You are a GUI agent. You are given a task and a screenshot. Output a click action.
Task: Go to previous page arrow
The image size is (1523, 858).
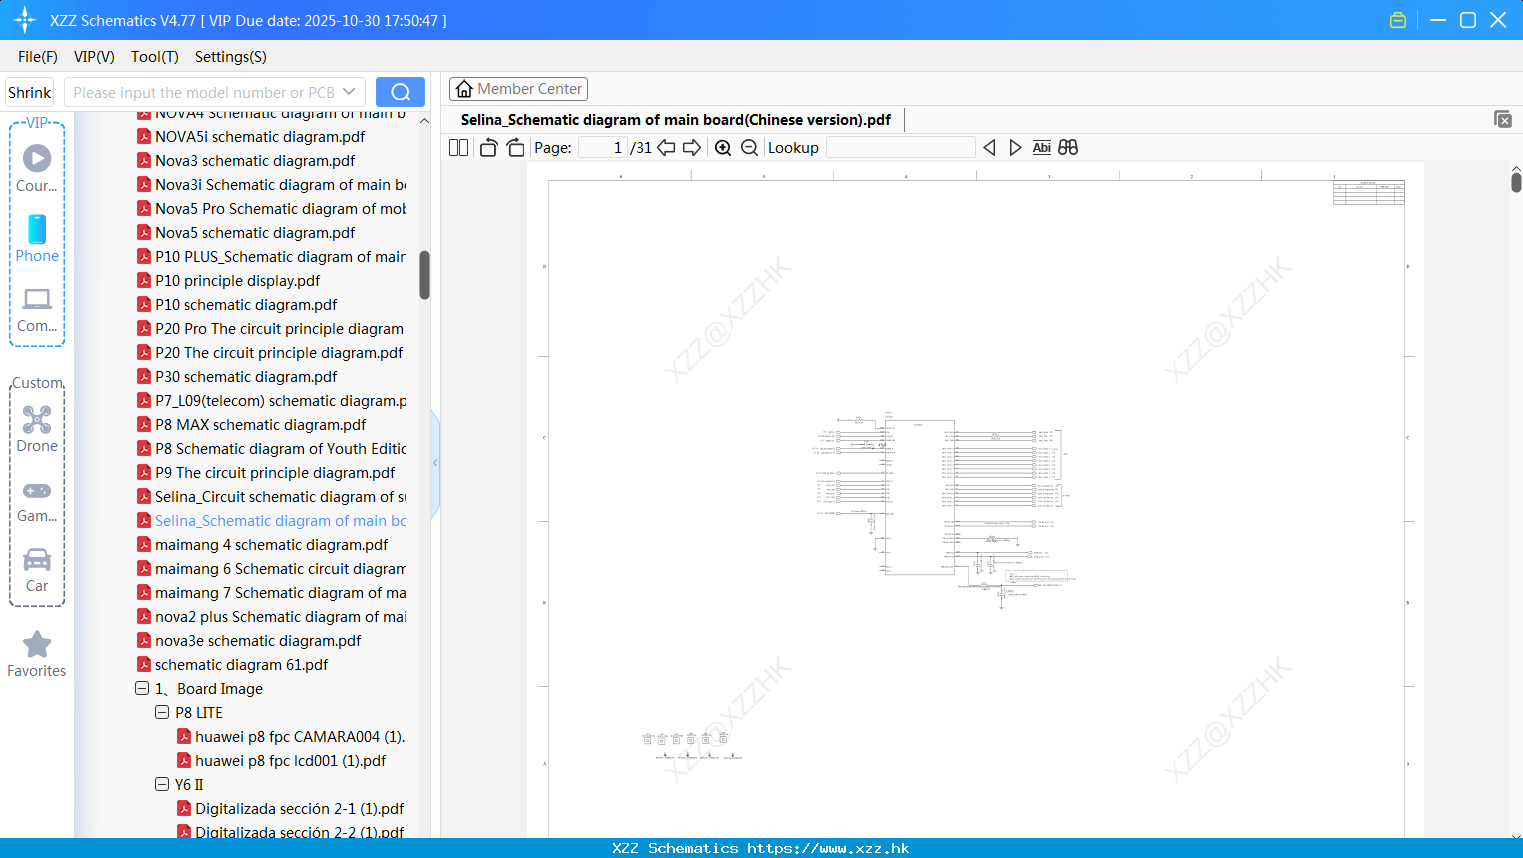point(666,147)
